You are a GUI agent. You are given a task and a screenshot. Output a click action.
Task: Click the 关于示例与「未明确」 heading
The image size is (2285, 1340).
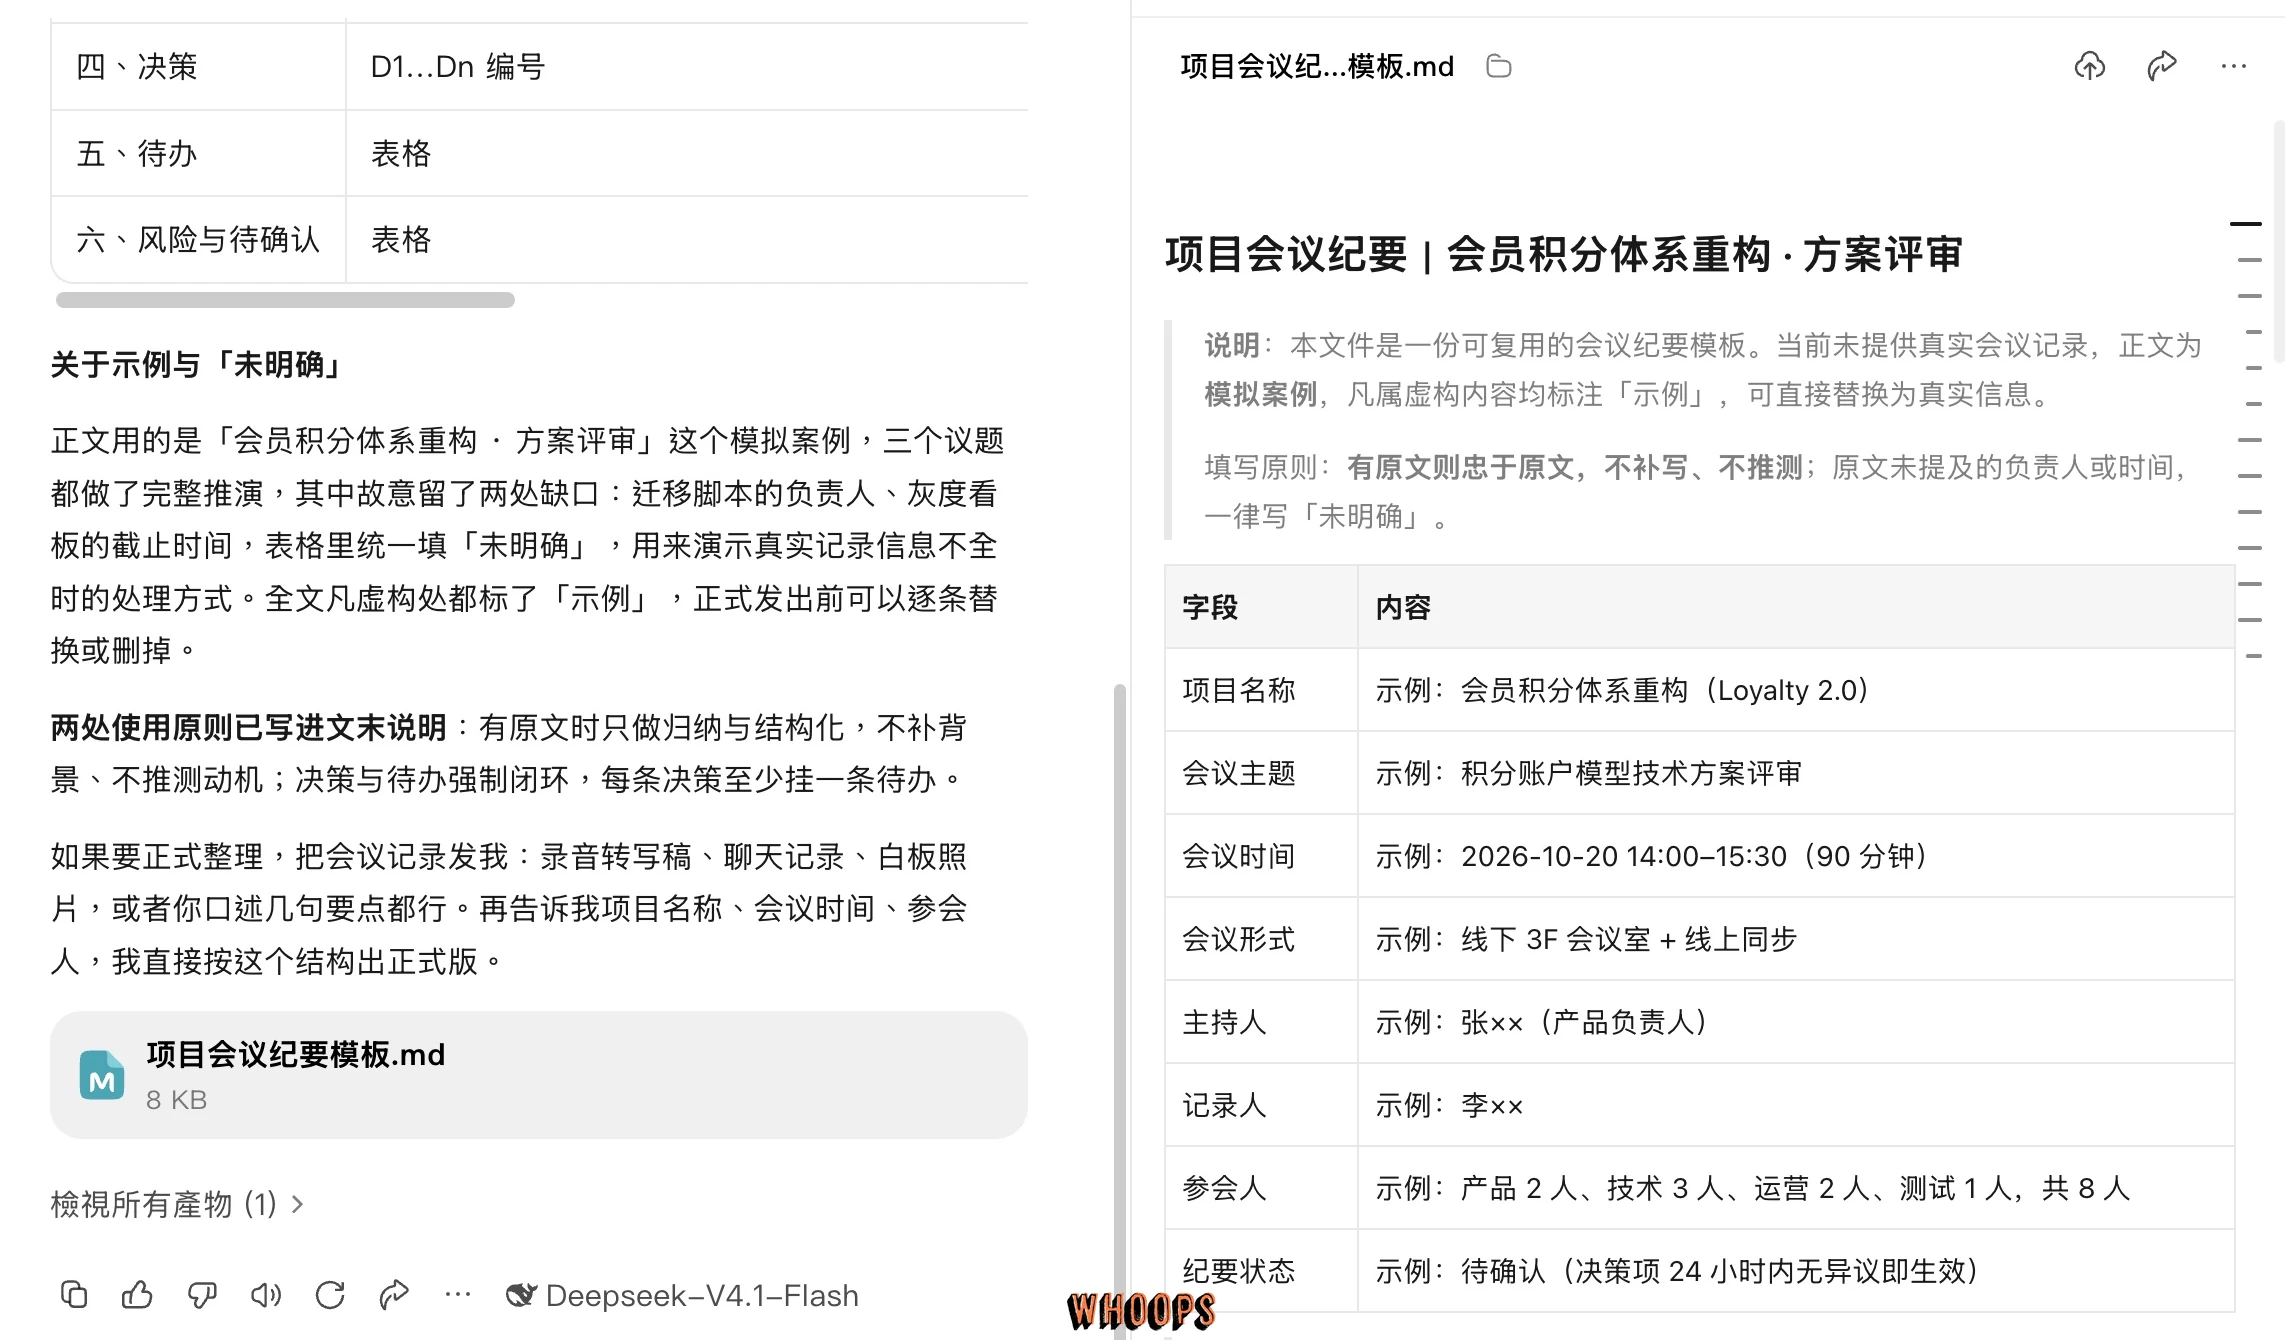point(198,364)
